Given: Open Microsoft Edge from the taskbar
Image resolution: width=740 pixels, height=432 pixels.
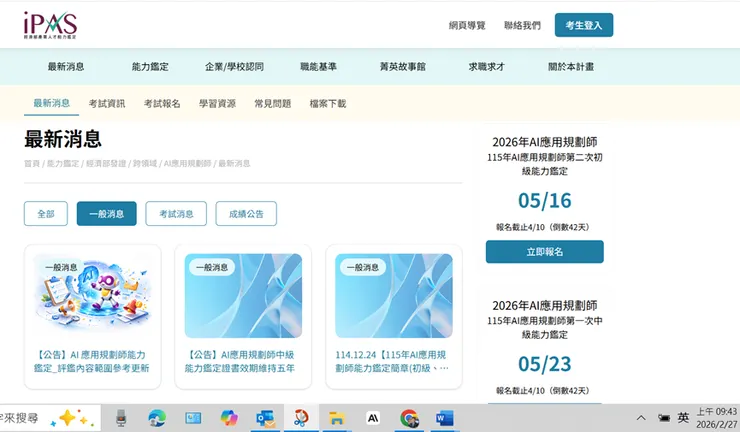Looking at the screenshot, I should [157, 418].
